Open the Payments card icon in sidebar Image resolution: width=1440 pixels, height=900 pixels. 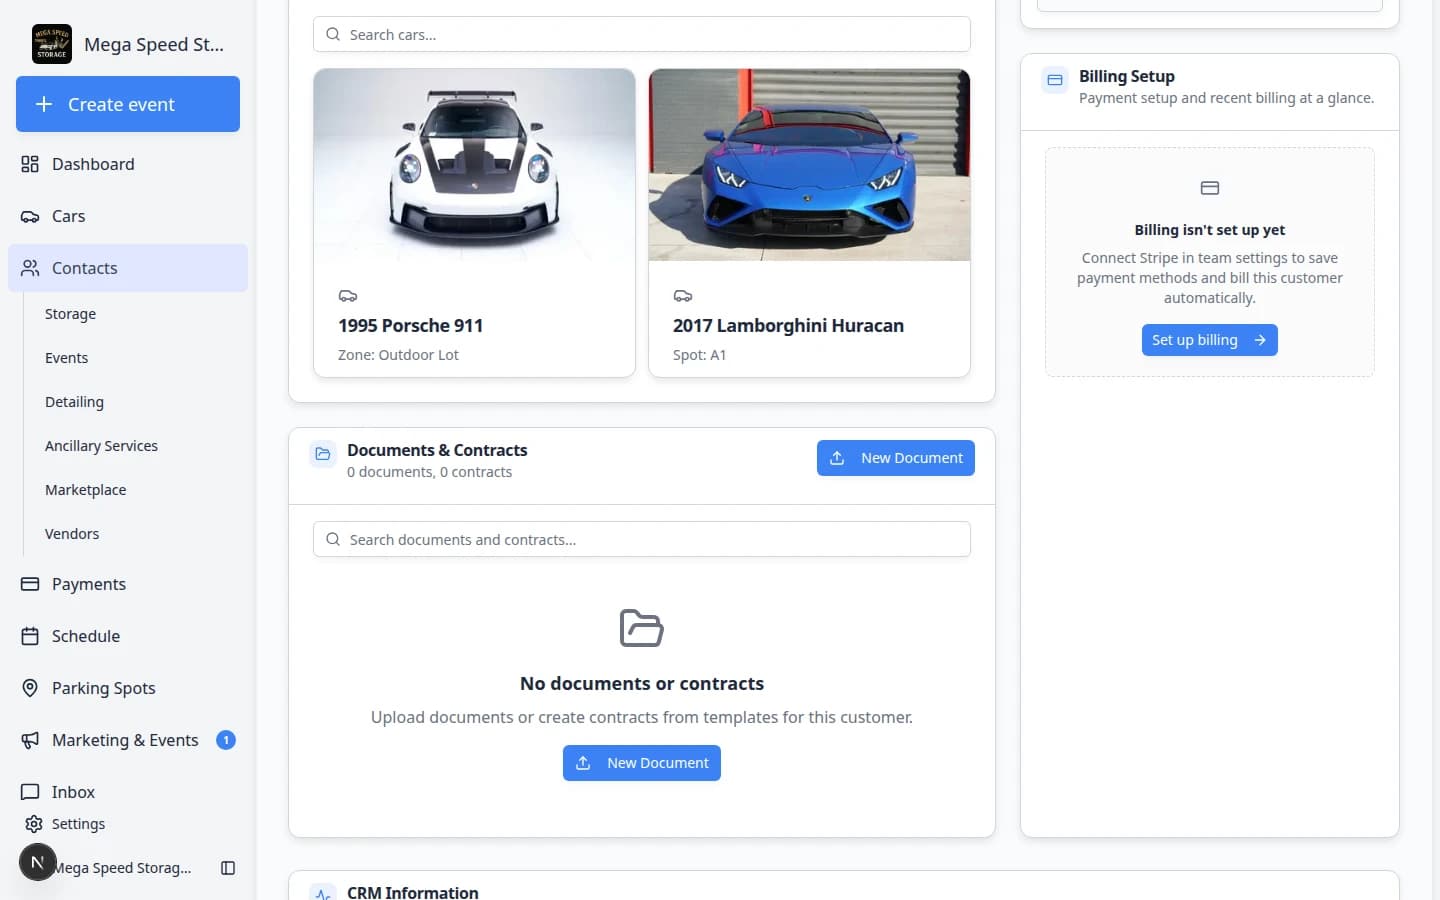[30, 584]
